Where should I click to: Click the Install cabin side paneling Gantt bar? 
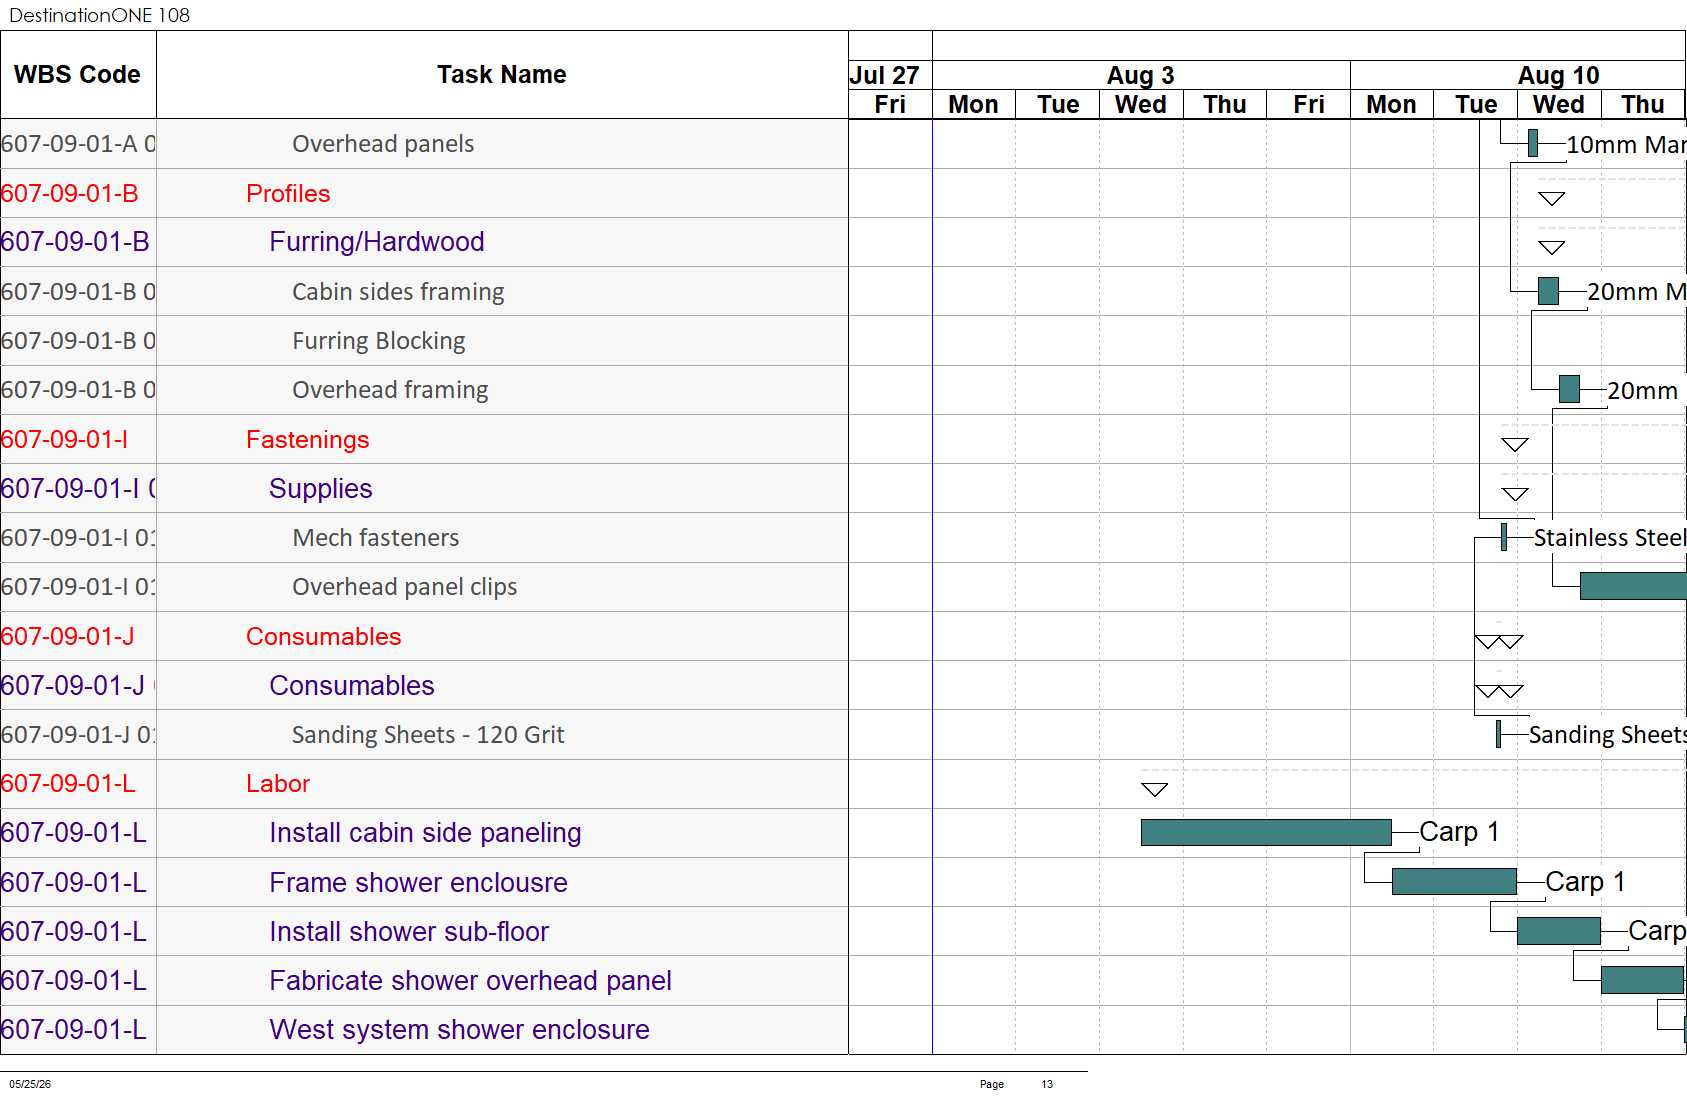(x=1266, y=832)
